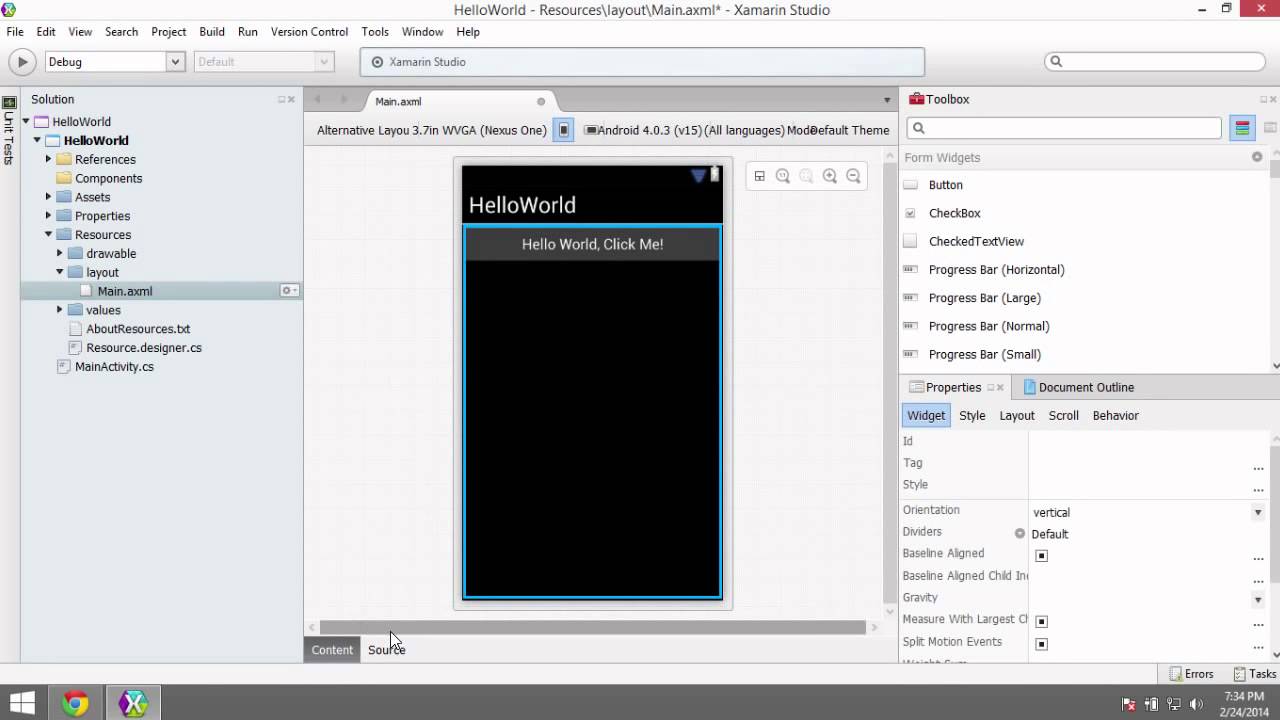The width and height of the screenshot is (1280, 720).
Task: Collapse Form Widgets category in Toolbox
Action: 1257,158
